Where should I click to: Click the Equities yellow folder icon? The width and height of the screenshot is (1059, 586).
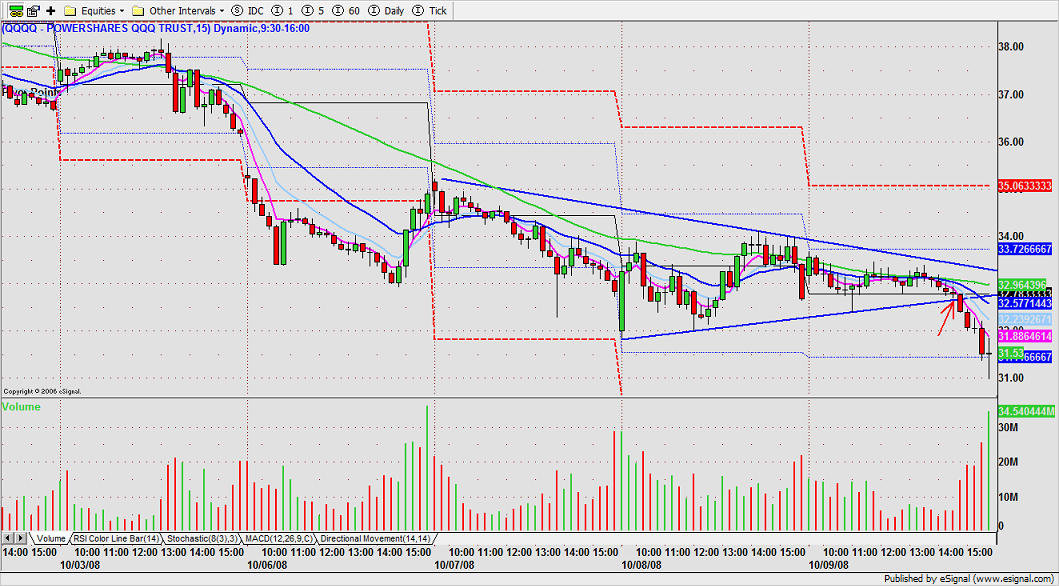click(x=70, y=11)
